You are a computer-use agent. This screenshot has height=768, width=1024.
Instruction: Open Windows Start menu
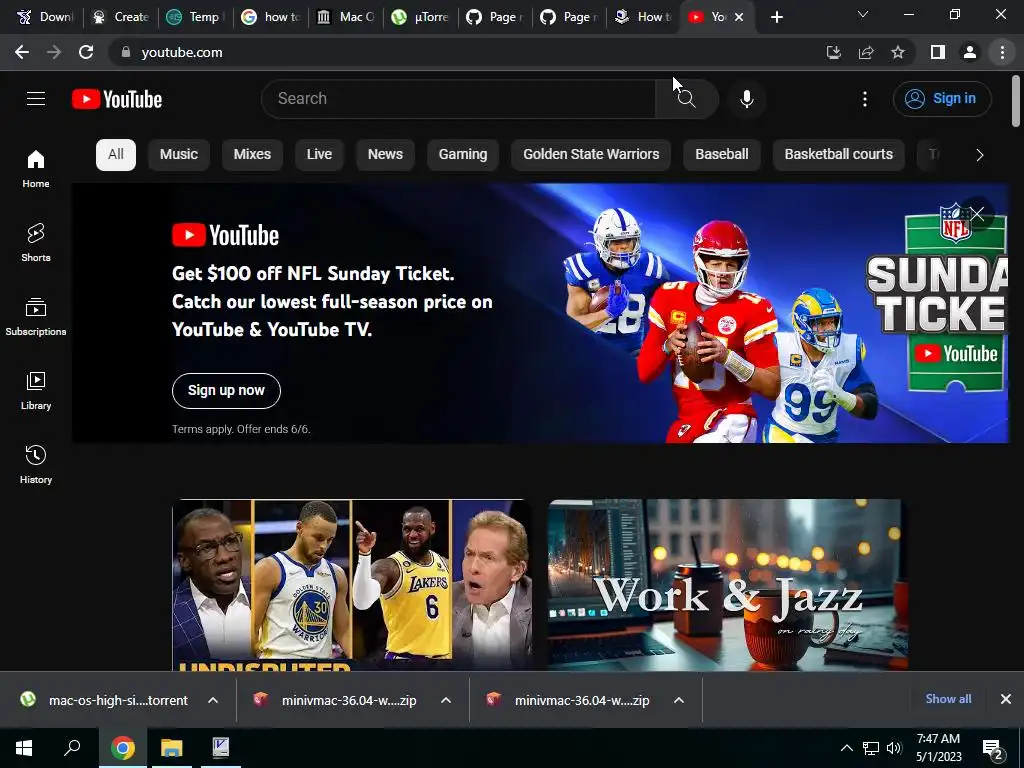pos(24,748)
